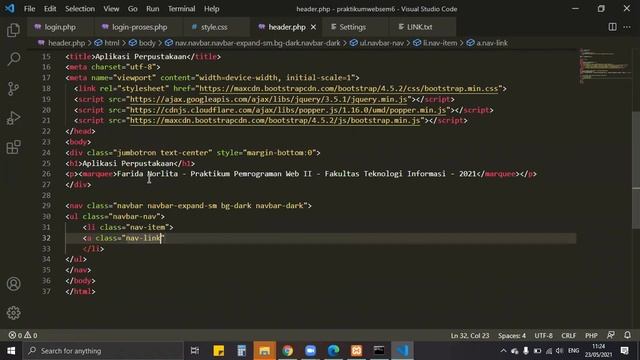Open the terminal window from taskbar
This screenshot has height=360, width=640.
pos(379,351)
